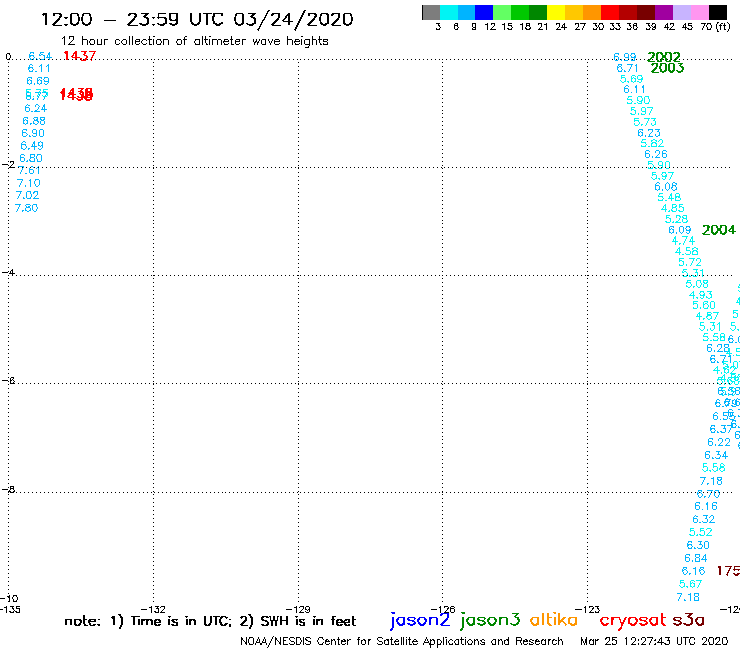Click the 6.99 wave height reading
The height and width of the screenshot is (650, 740).
(625, 57)
